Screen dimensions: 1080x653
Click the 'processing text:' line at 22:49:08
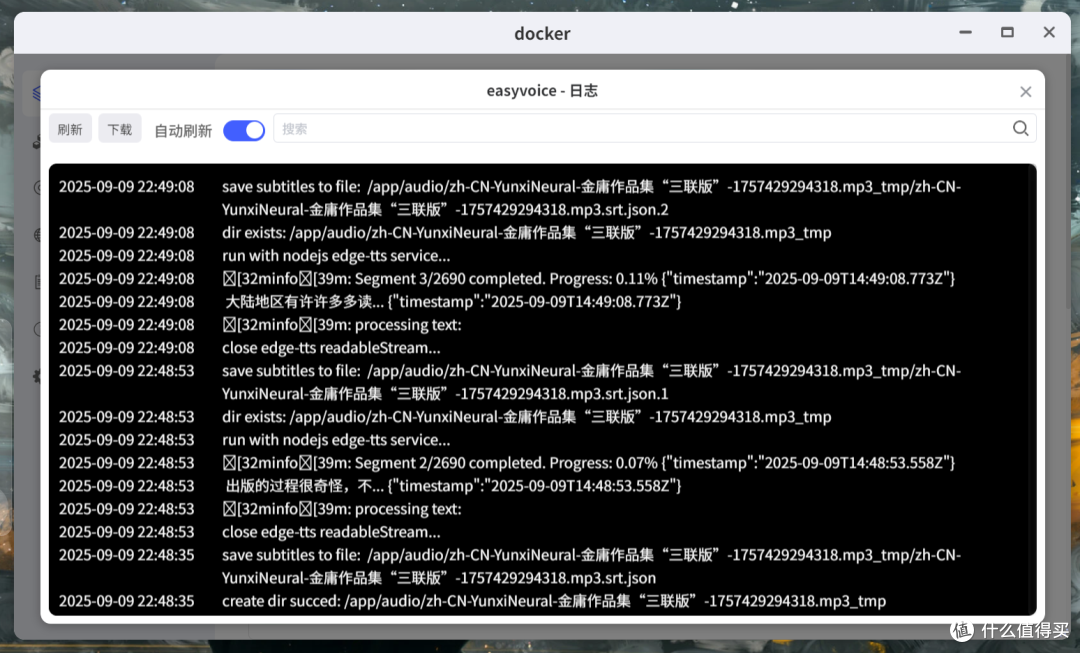click(342, 325)
